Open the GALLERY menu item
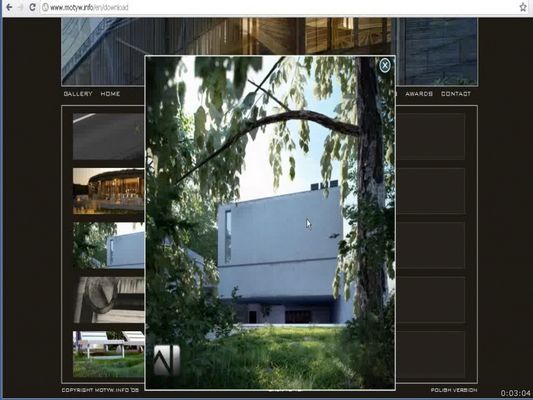 pyautogui.click(x=78, y=93)
